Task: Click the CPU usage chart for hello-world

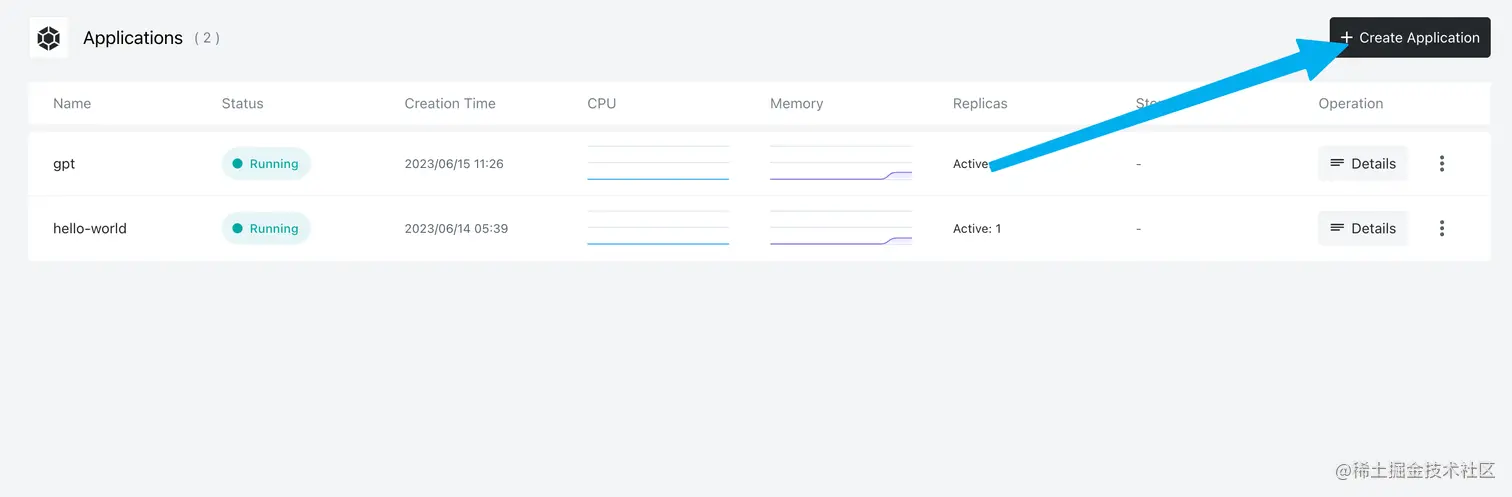Action: (658, 228)
